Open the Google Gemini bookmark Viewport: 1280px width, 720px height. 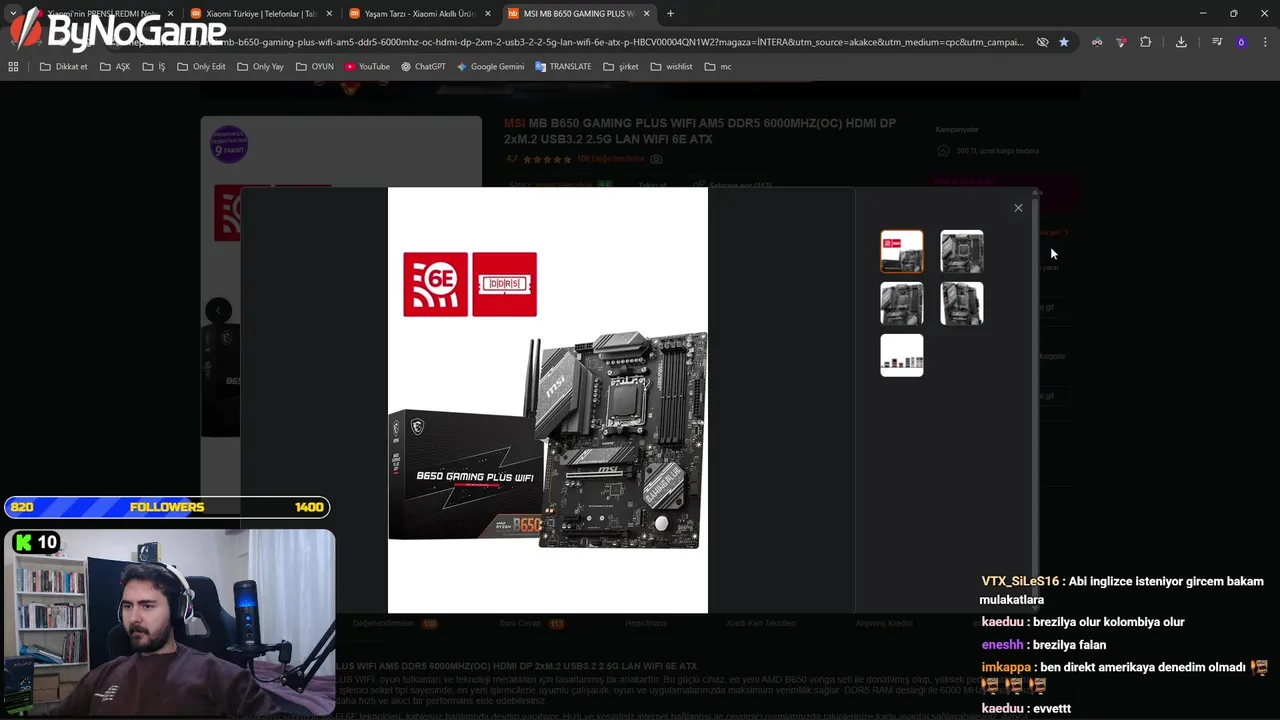(x=490, y=67)
